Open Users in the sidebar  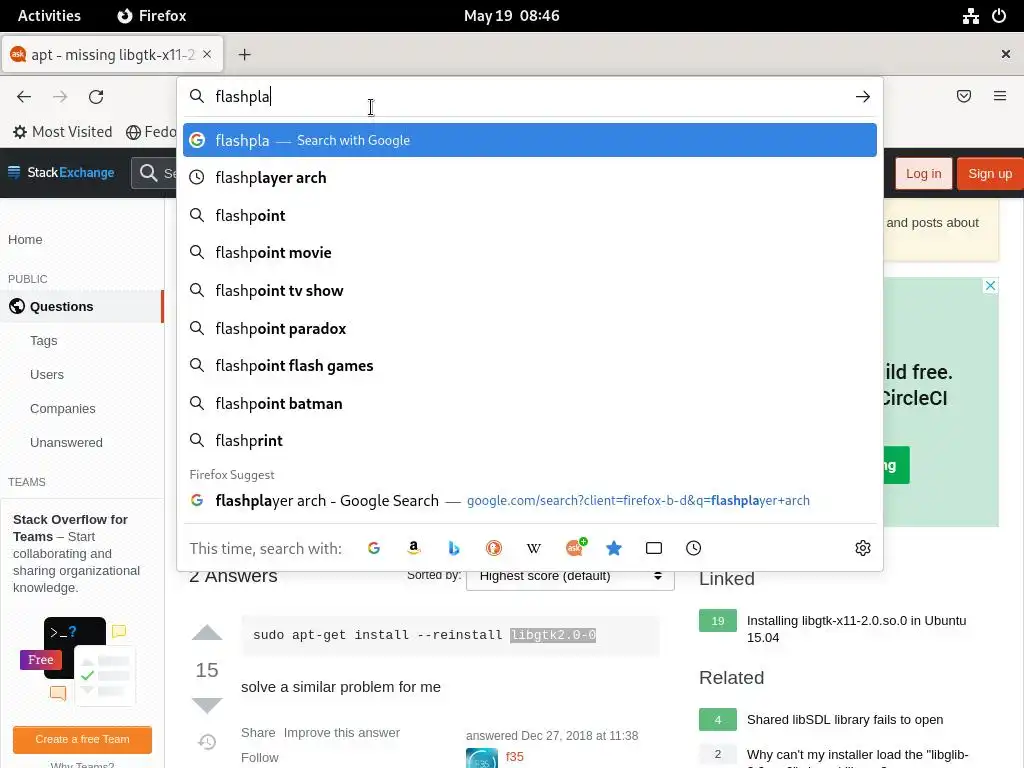(x=47, y=374)
